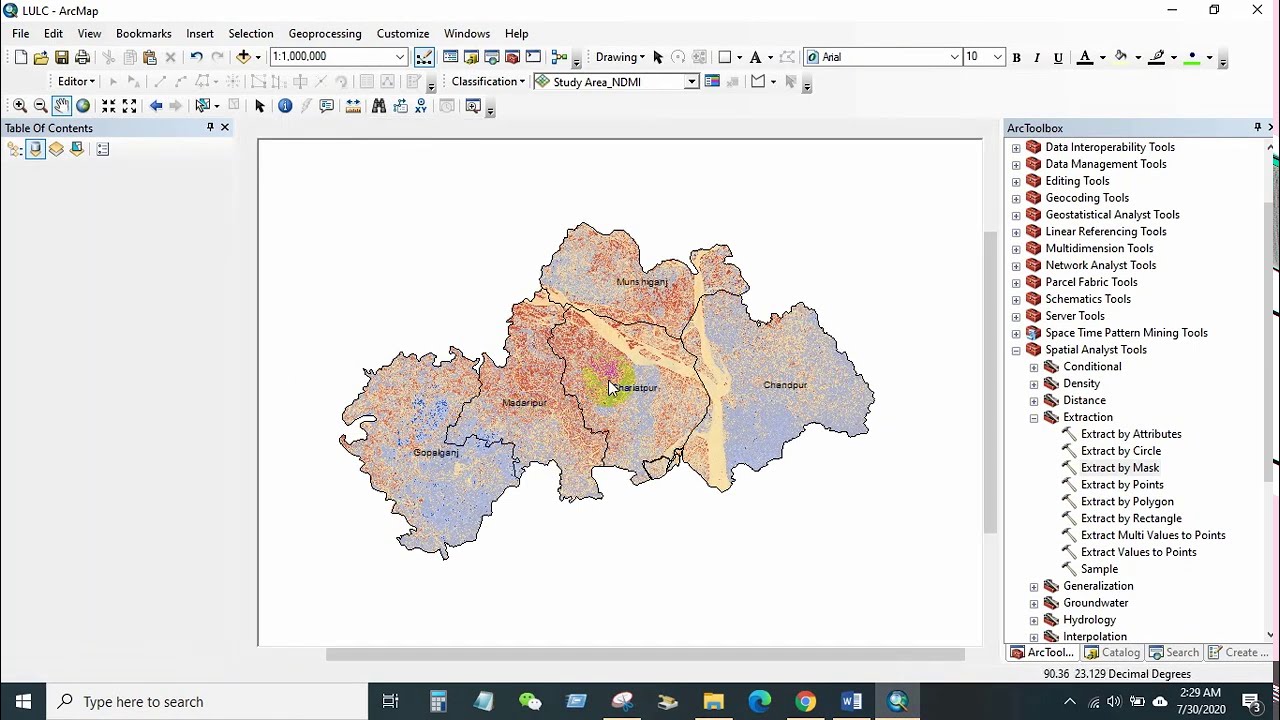Switch Table Of Contents to List By Drawing Order
This screenshot has height=720, width=1280.
14,149
